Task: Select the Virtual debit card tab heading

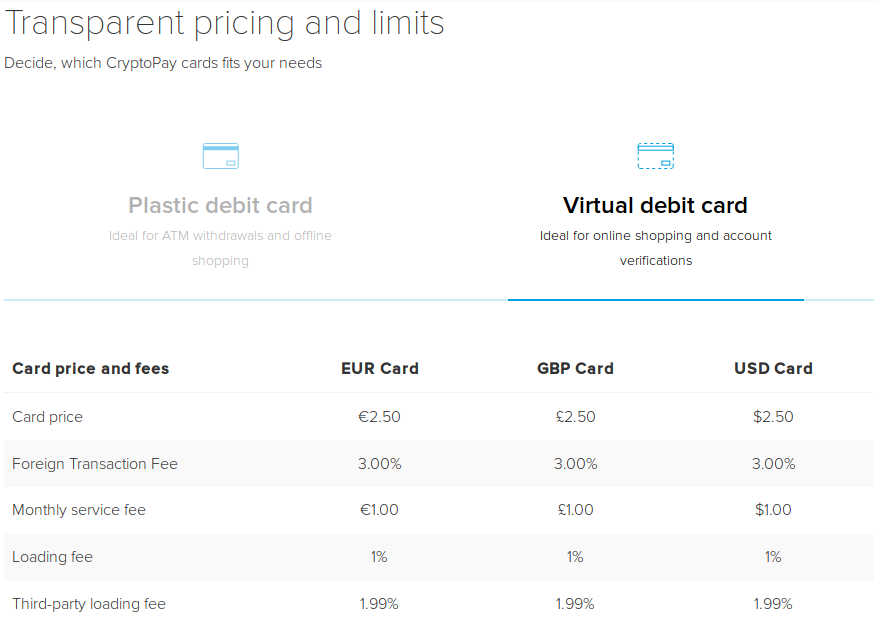Action: 655,205
